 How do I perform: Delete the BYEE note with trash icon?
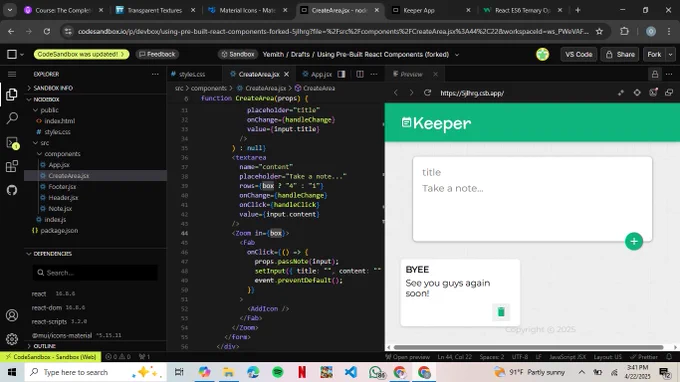click(501, 312)
